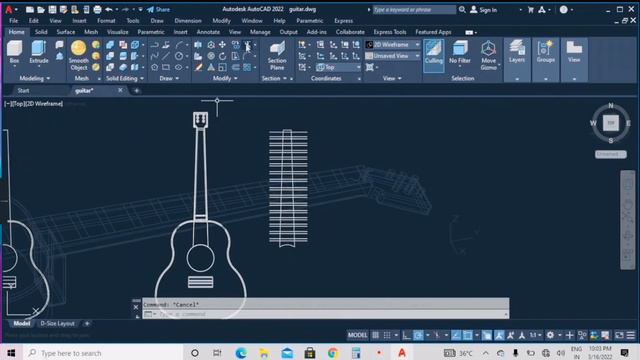Toggle object snap tracking in status bar
Image resolution: width=640 pixels, height=360 pixels.
[456, 335]
